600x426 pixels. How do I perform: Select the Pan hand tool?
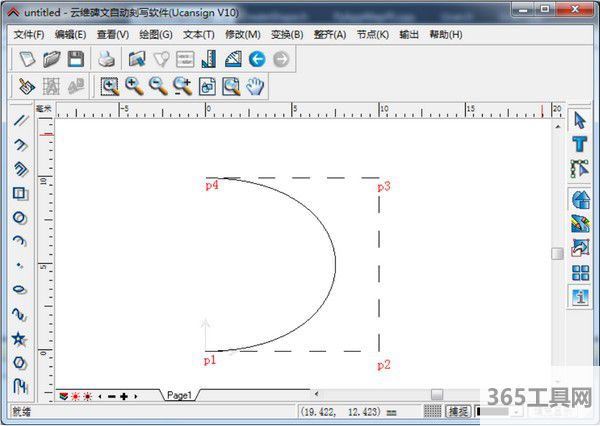tap(255, 87)
